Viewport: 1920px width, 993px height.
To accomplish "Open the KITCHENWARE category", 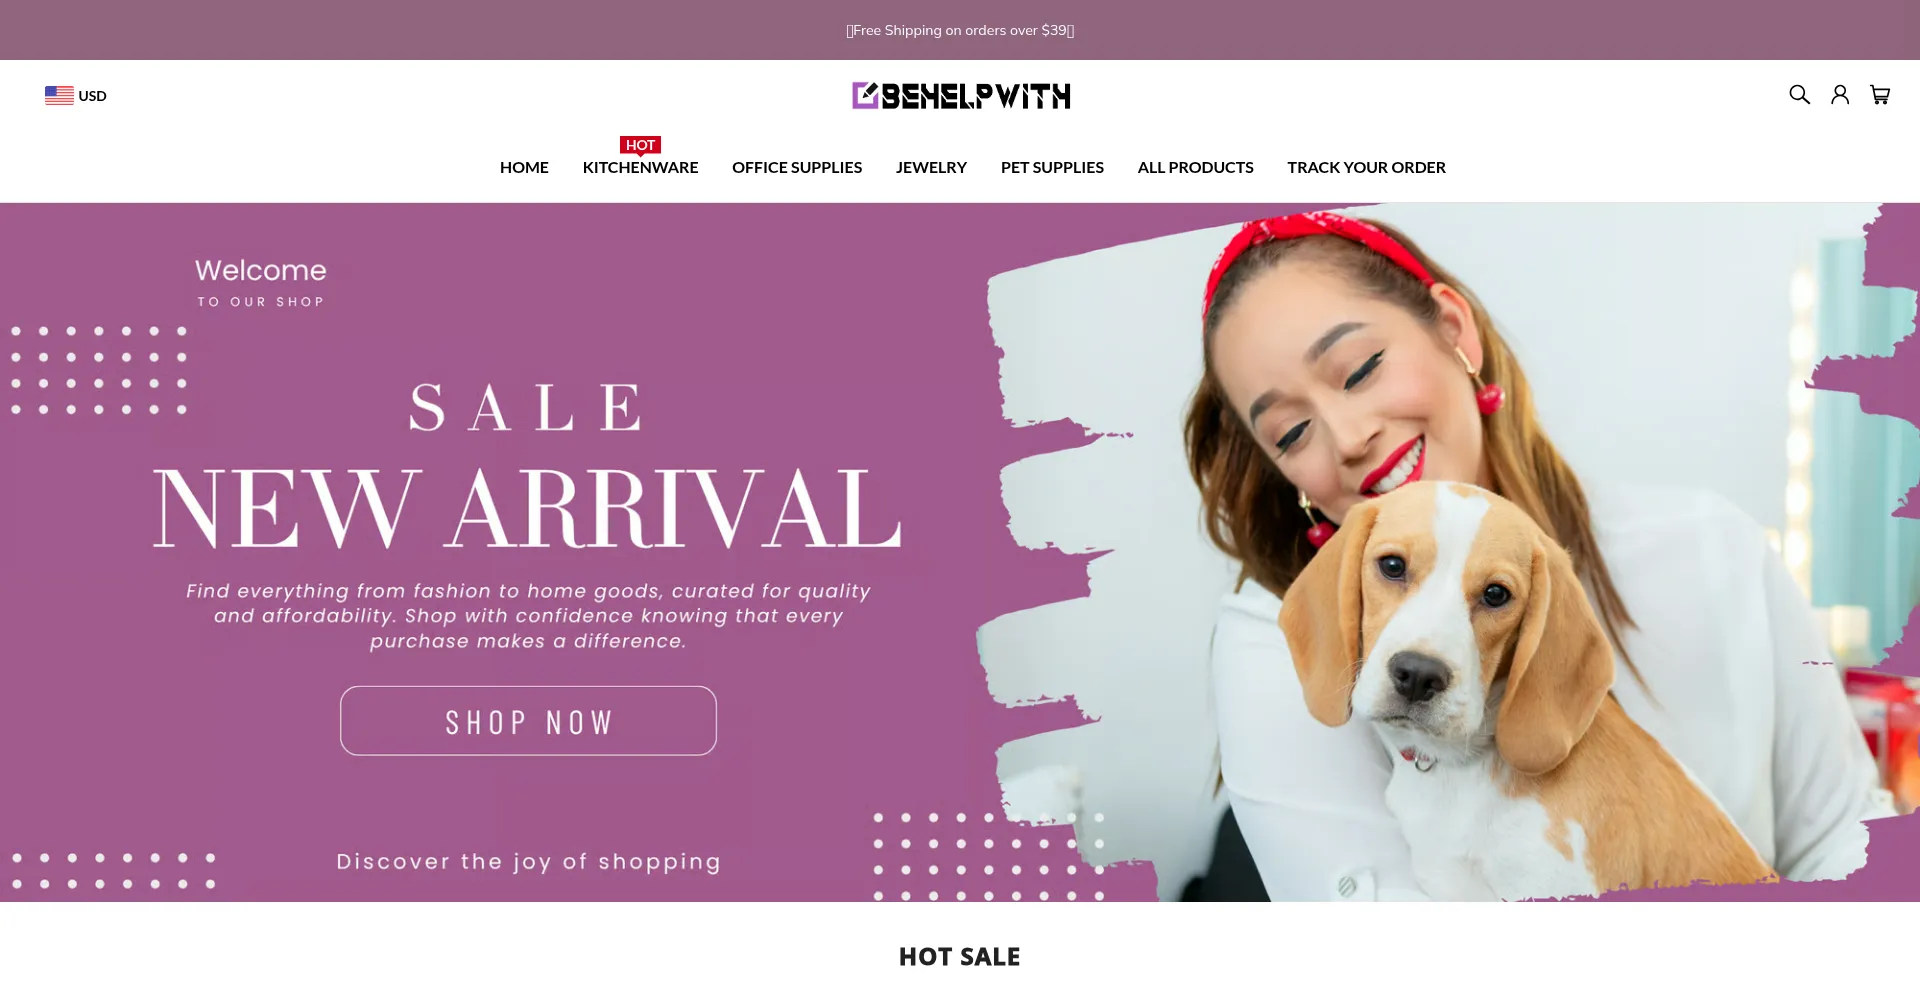I will pyautogui.click(x=640, y=167).
